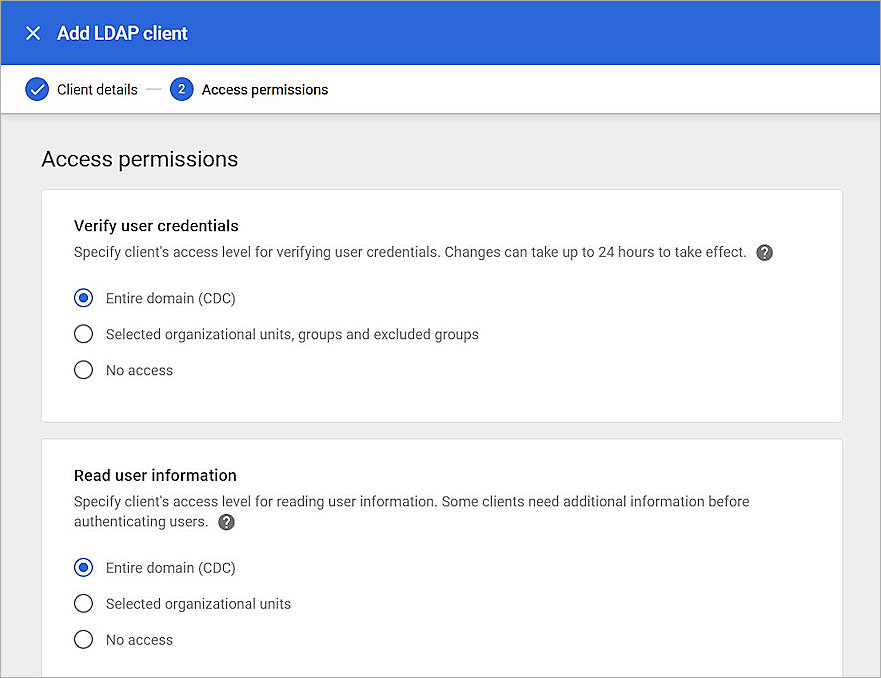
Task: Click the Verify user credentials section heading
Action: (155, 226)
